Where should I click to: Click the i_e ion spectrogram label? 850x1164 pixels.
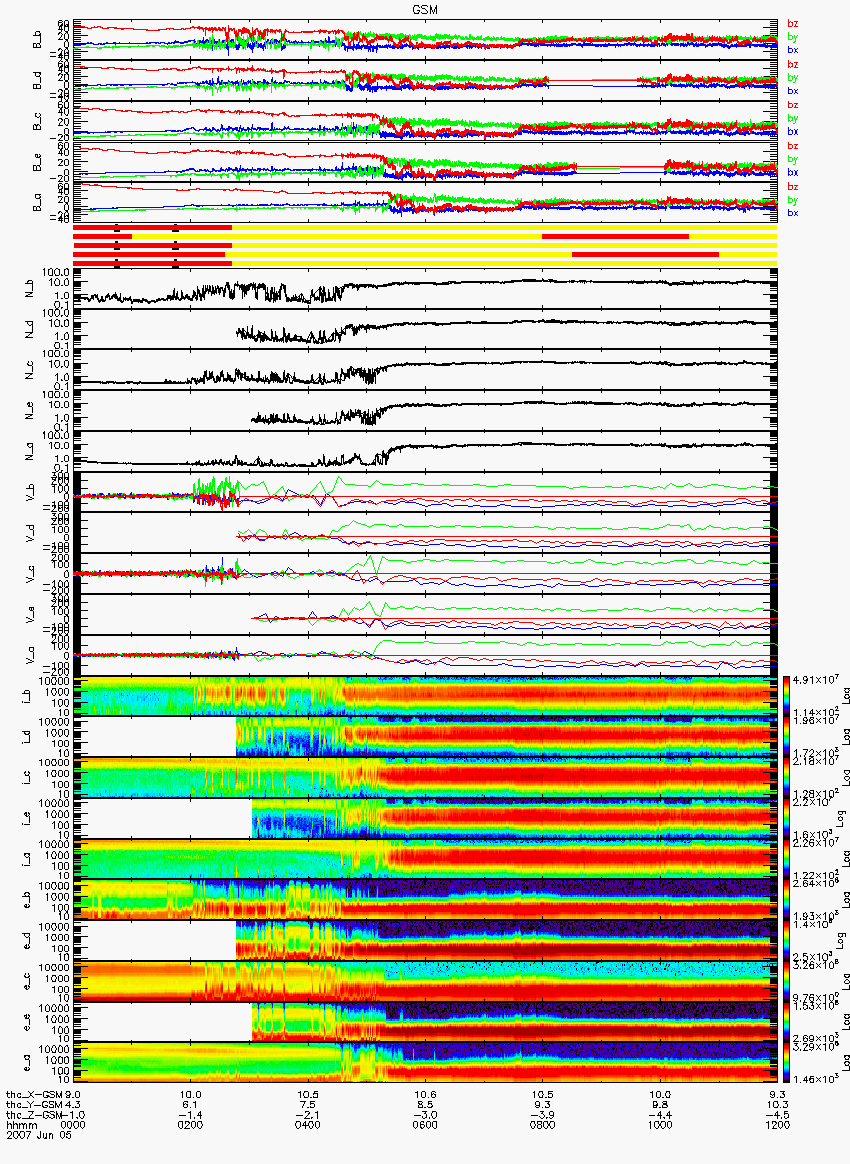click(27, 819)
